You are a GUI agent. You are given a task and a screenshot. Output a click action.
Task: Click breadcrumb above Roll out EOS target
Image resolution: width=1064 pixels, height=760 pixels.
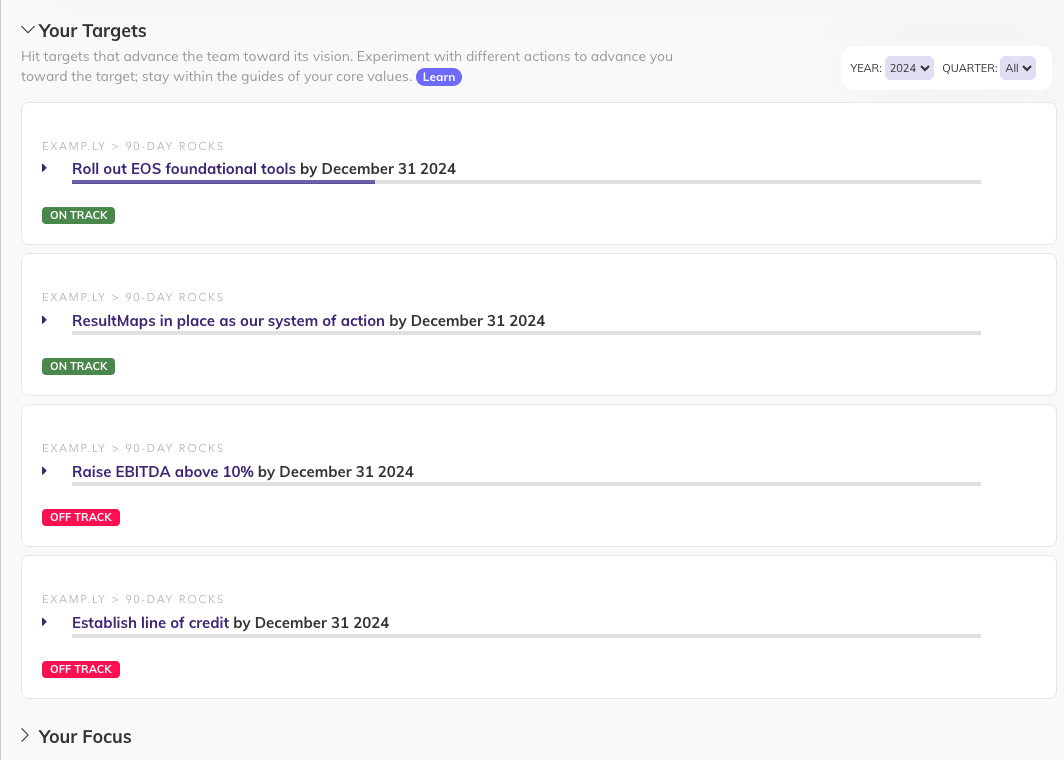point(133,146)
